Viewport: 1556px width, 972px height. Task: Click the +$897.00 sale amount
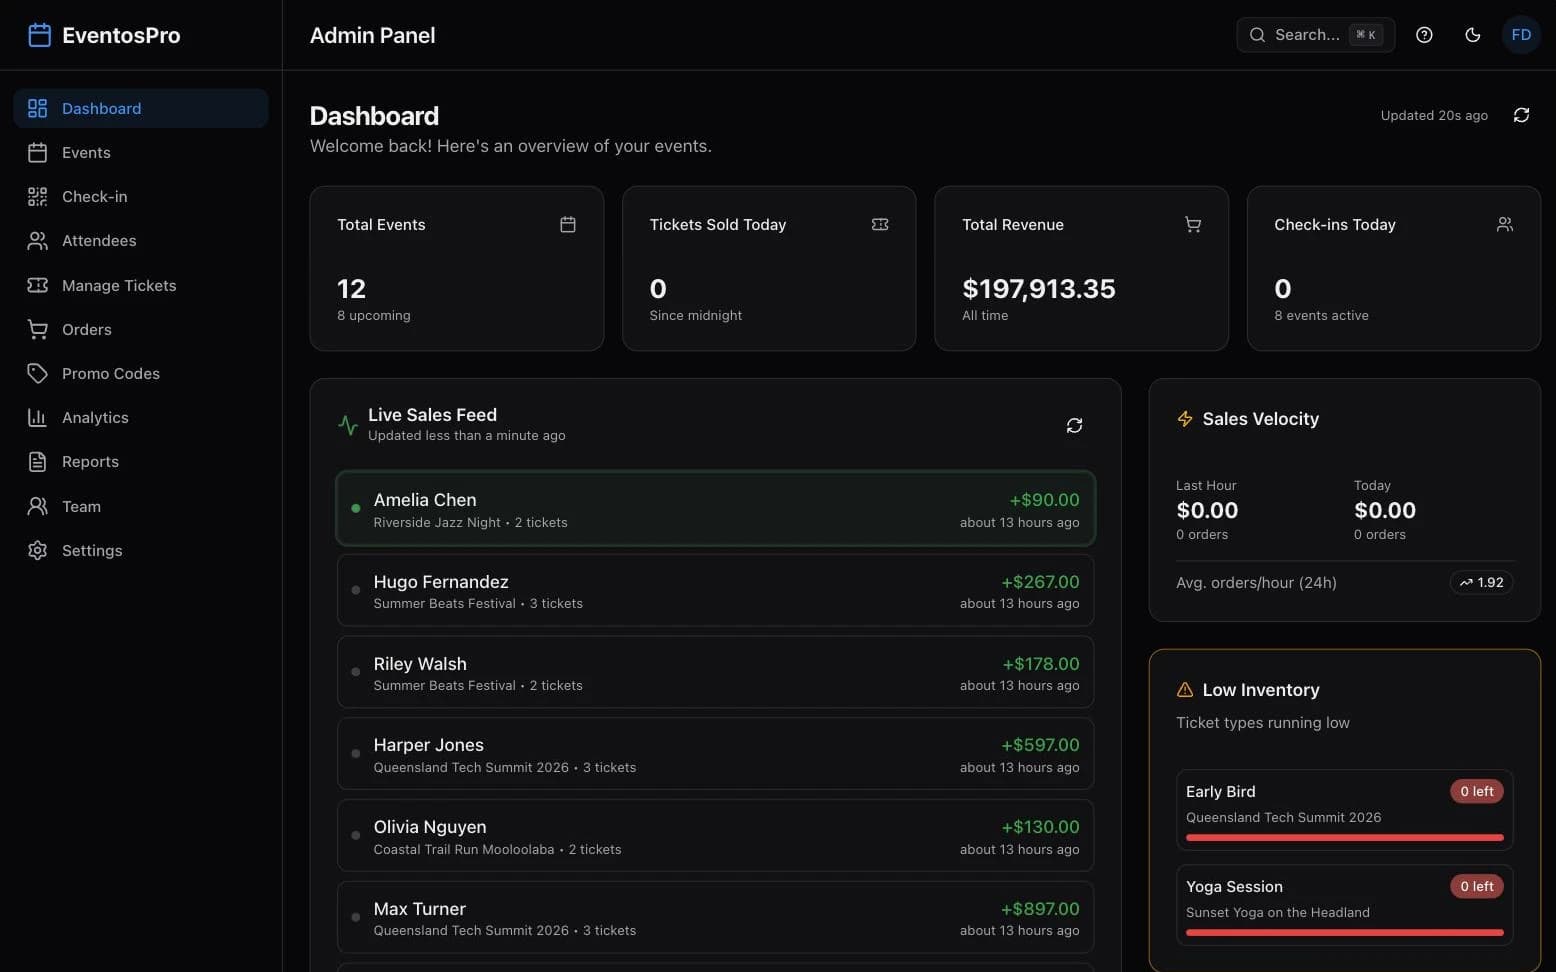tap(1040, 909)
